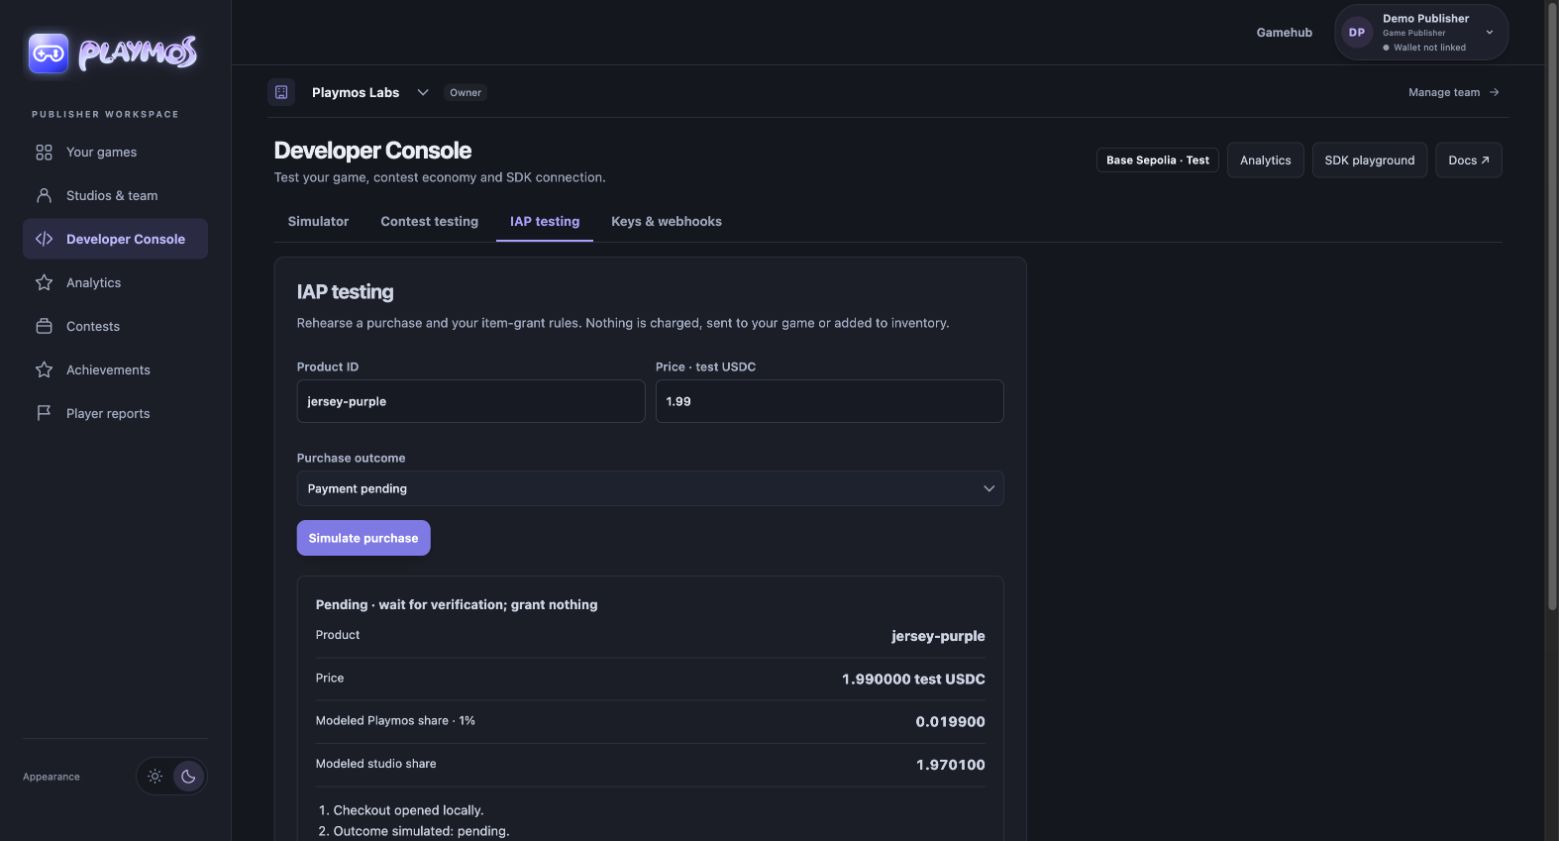1559x841 pixels.
Task: Click the Developer Console code icon
Action: pos(44,239)
